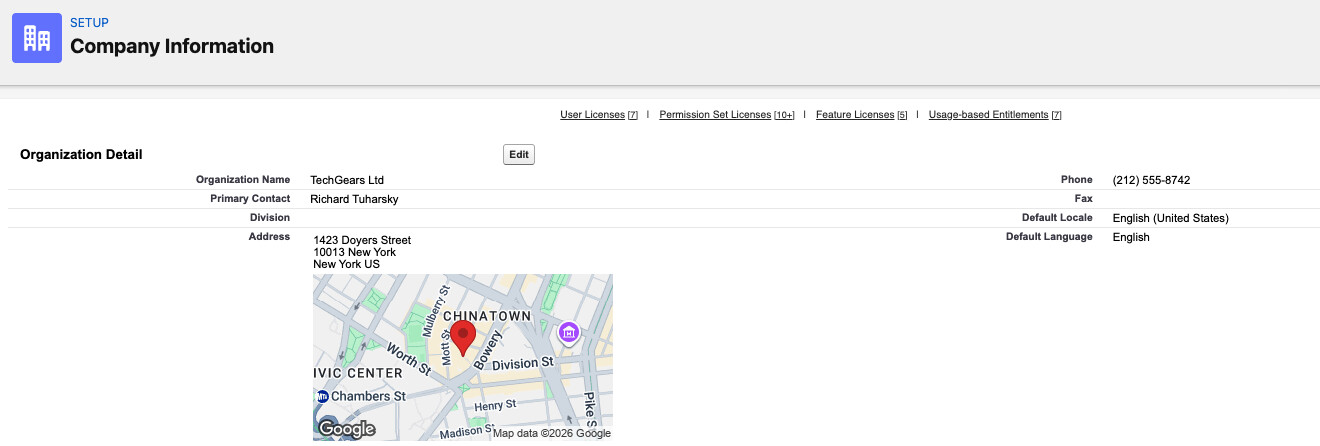Viewport: 1320px width, 446px height.
Task: Click the Organization Name field label
Action: tap(243, 180)
